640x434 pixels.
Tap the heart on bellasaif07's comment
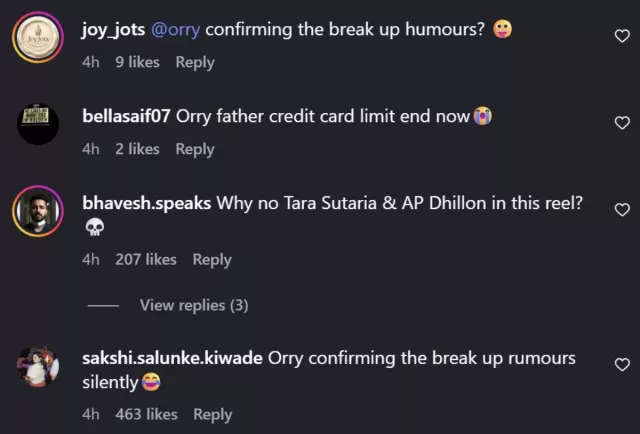point(621,122)
